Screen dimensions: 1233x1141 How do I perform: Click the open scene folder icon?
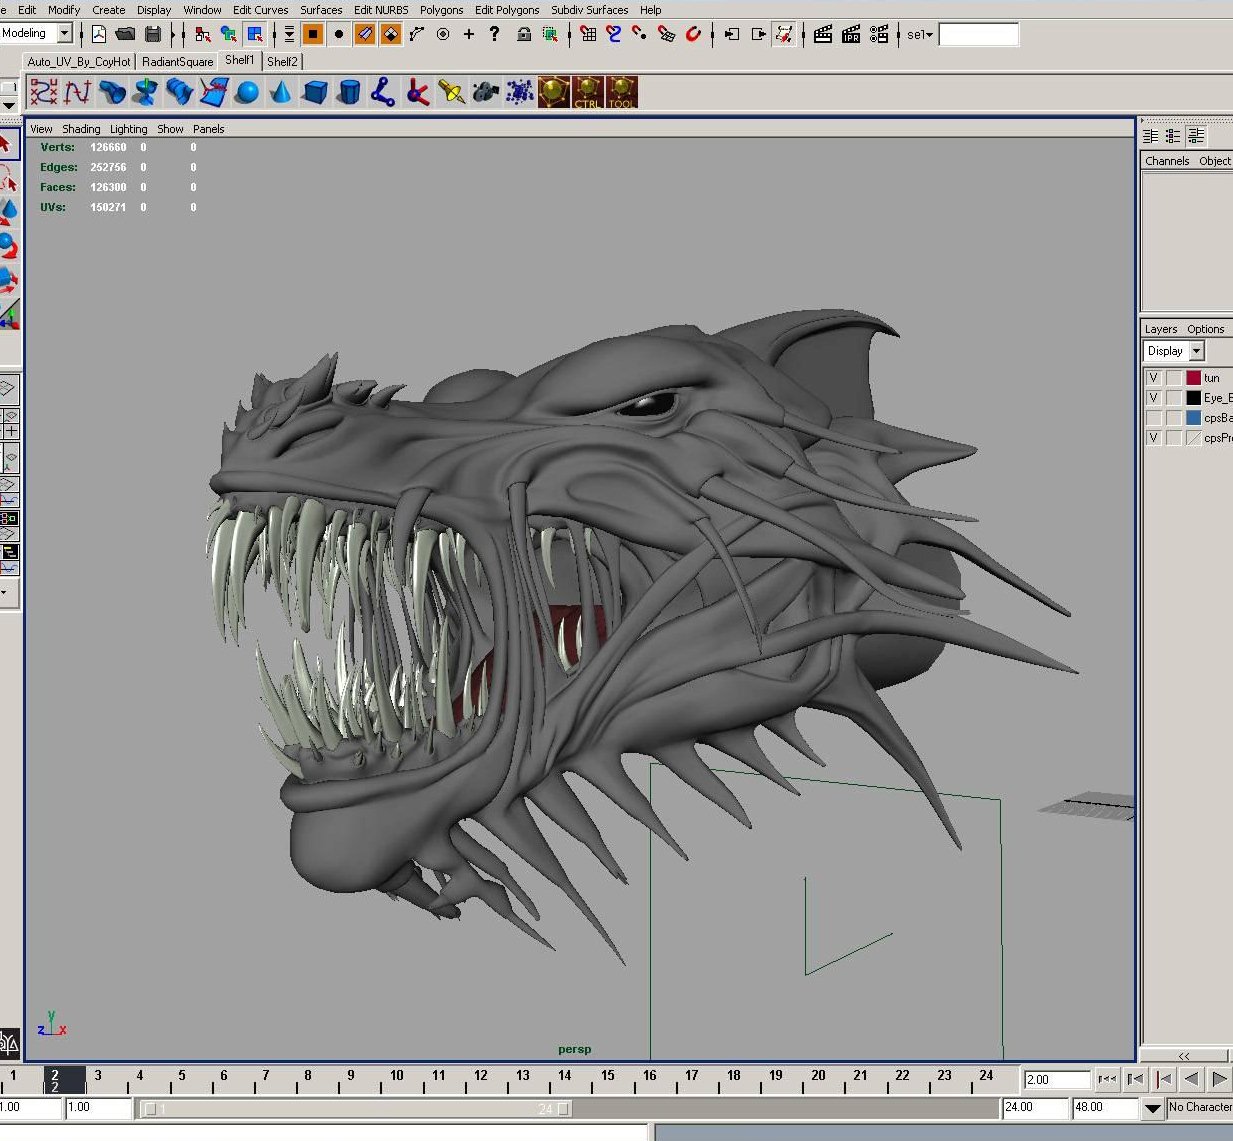coord(125,34)
